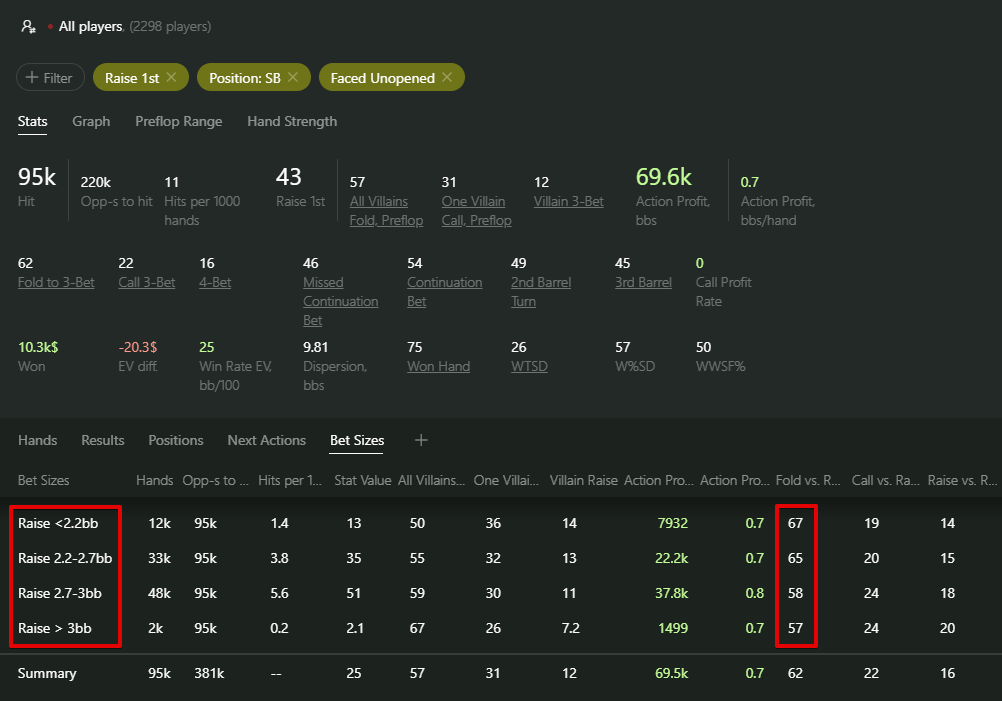
Task: Open the Hands sub-tab
Action: coord(37,440)
